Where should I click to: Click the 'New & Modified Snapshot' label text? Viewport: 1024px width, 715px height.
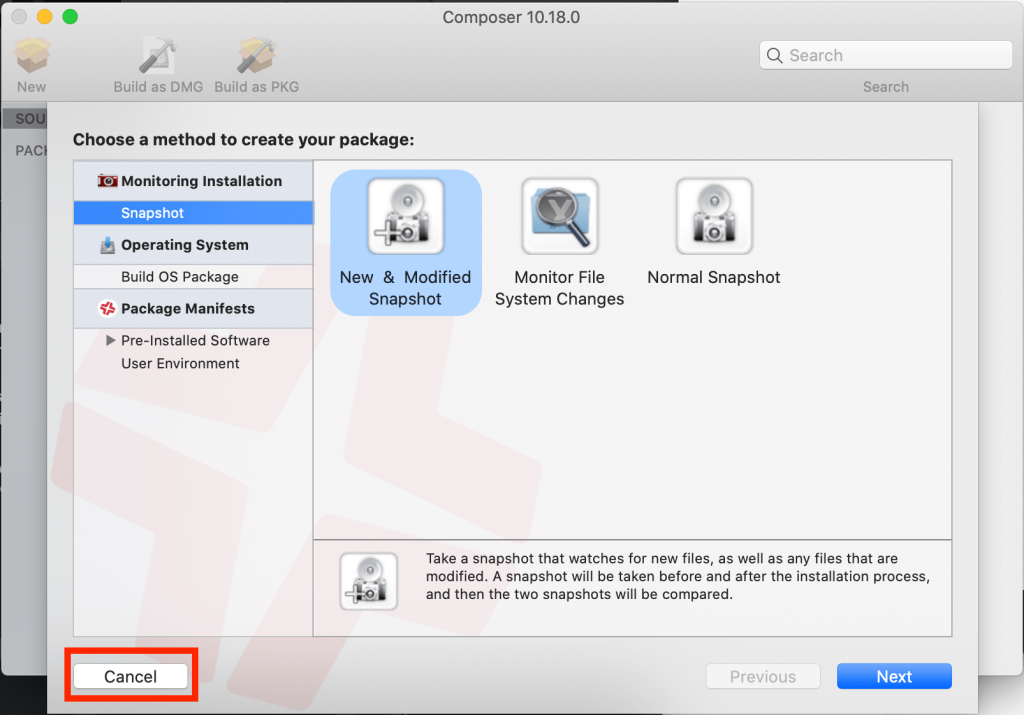pyautogui.click(x=406, y=288)
